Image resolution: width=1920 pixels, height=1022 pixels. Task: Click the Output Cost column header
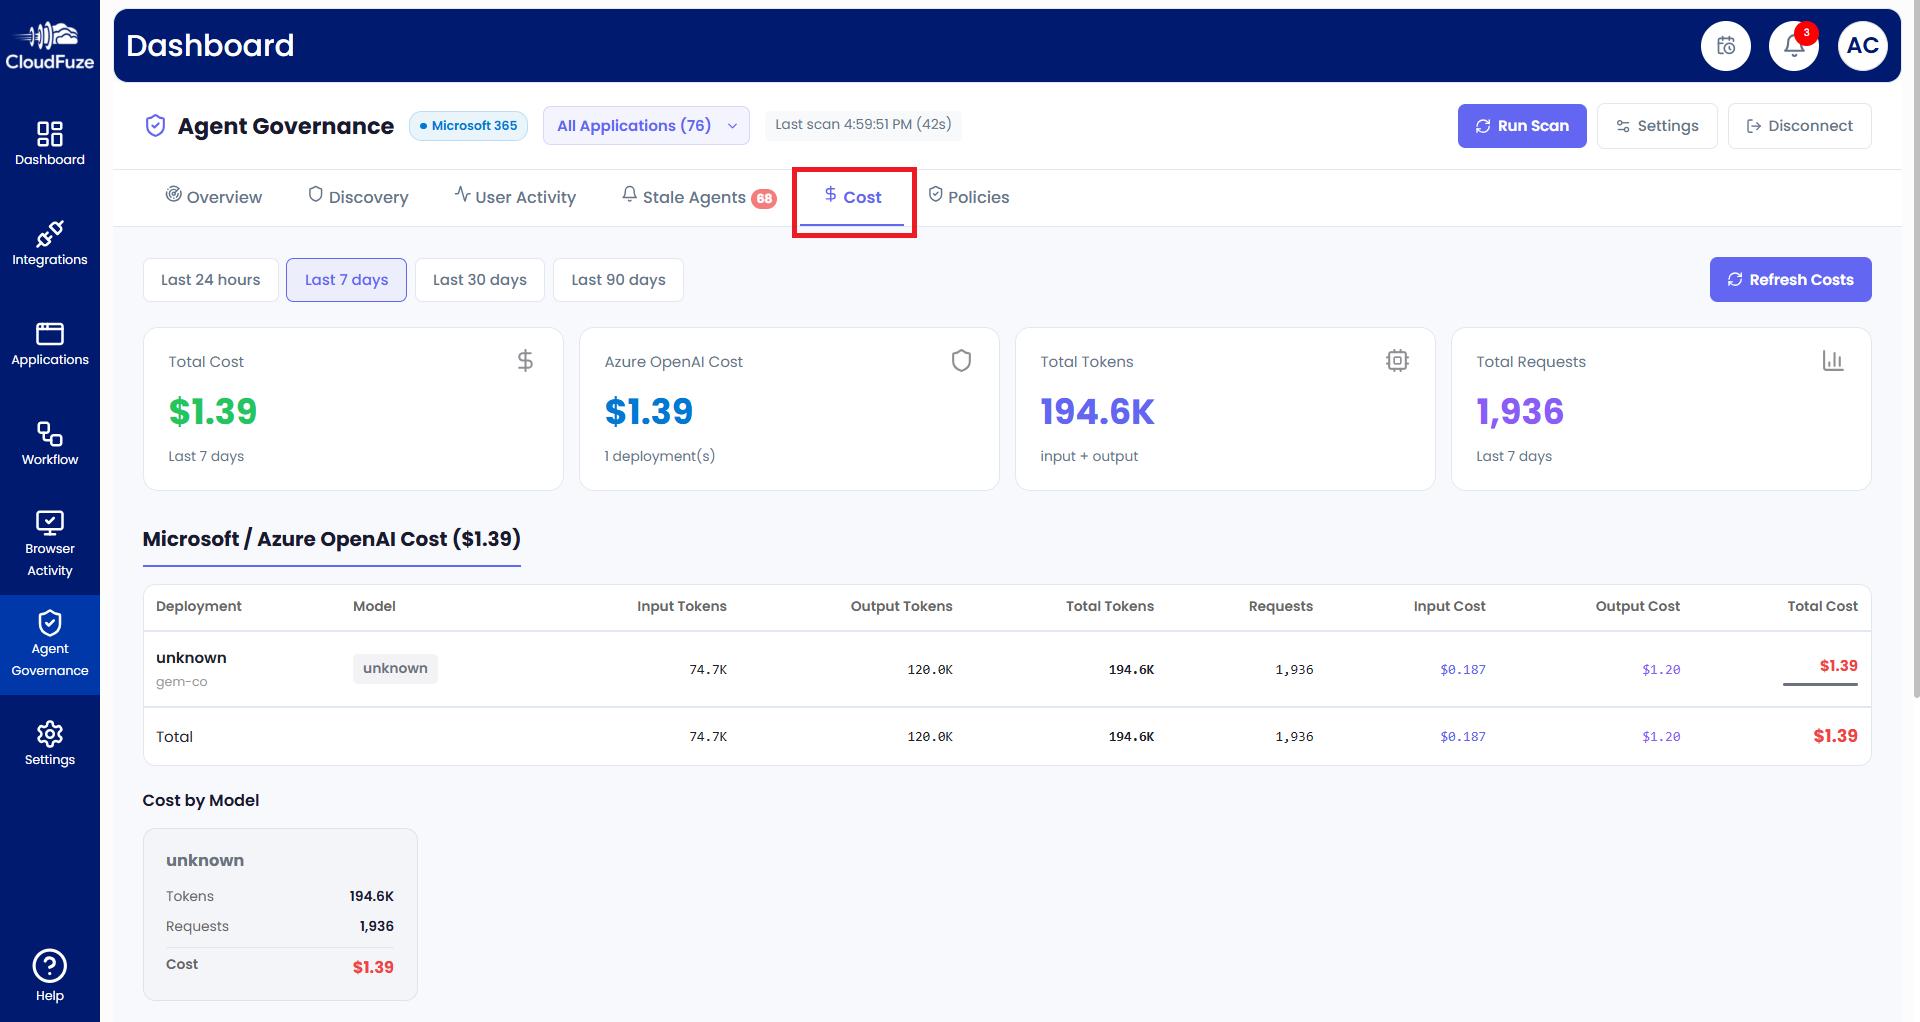coord(1638,606)
